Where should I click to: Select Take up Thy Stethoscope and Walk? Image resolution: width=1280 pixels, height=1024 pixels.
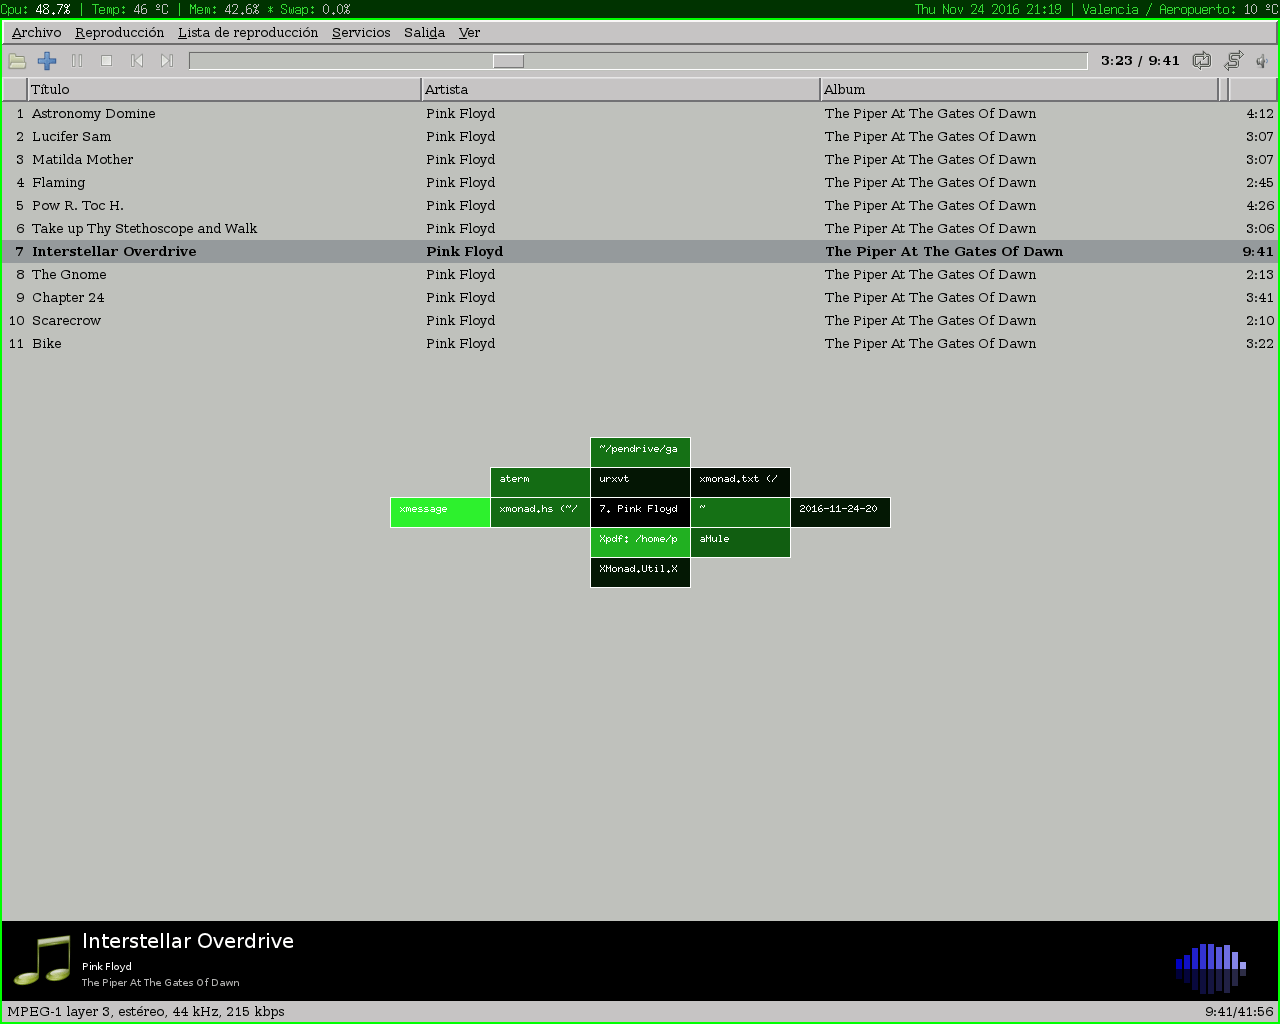[x=640, y=229]
